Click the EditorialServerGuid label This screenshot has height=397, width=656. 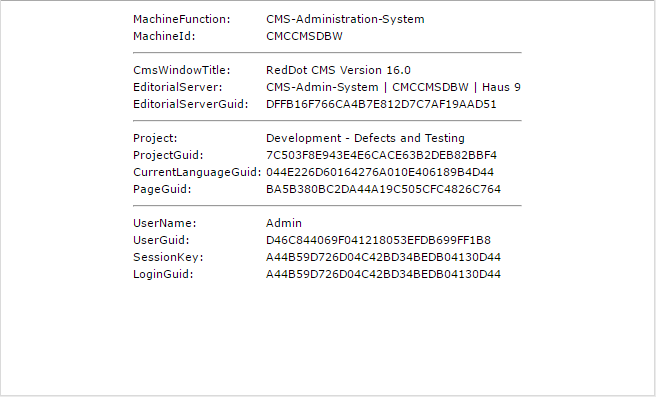(191, 104)
